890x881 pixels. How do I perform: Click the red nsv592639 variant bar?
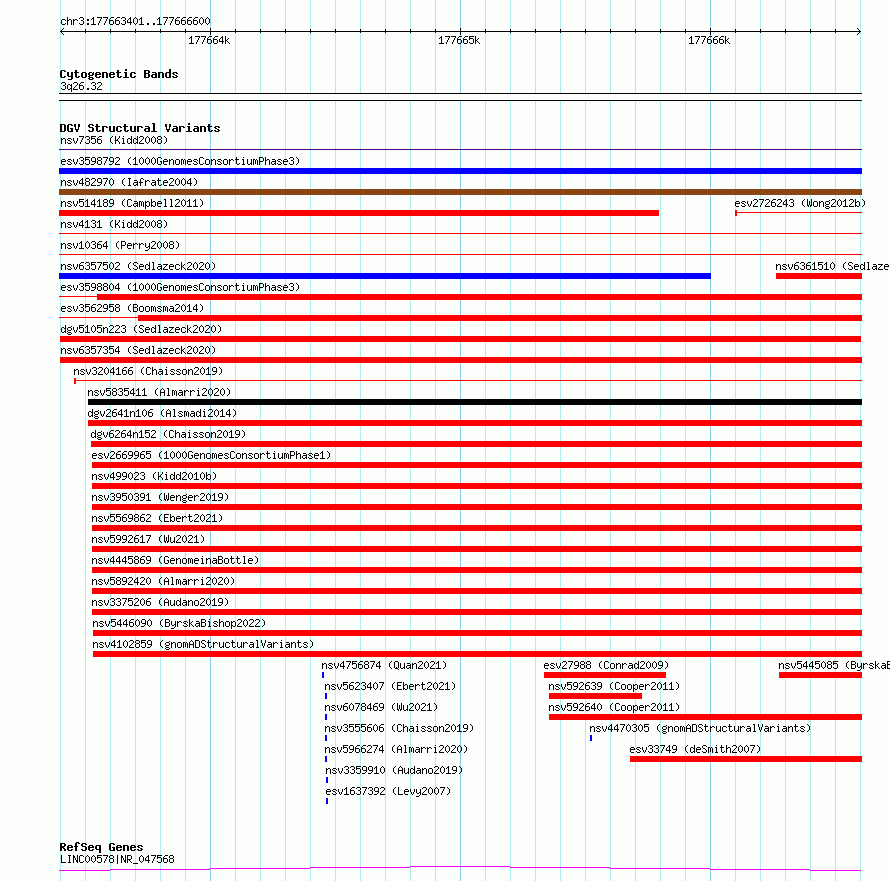point(595,696)
